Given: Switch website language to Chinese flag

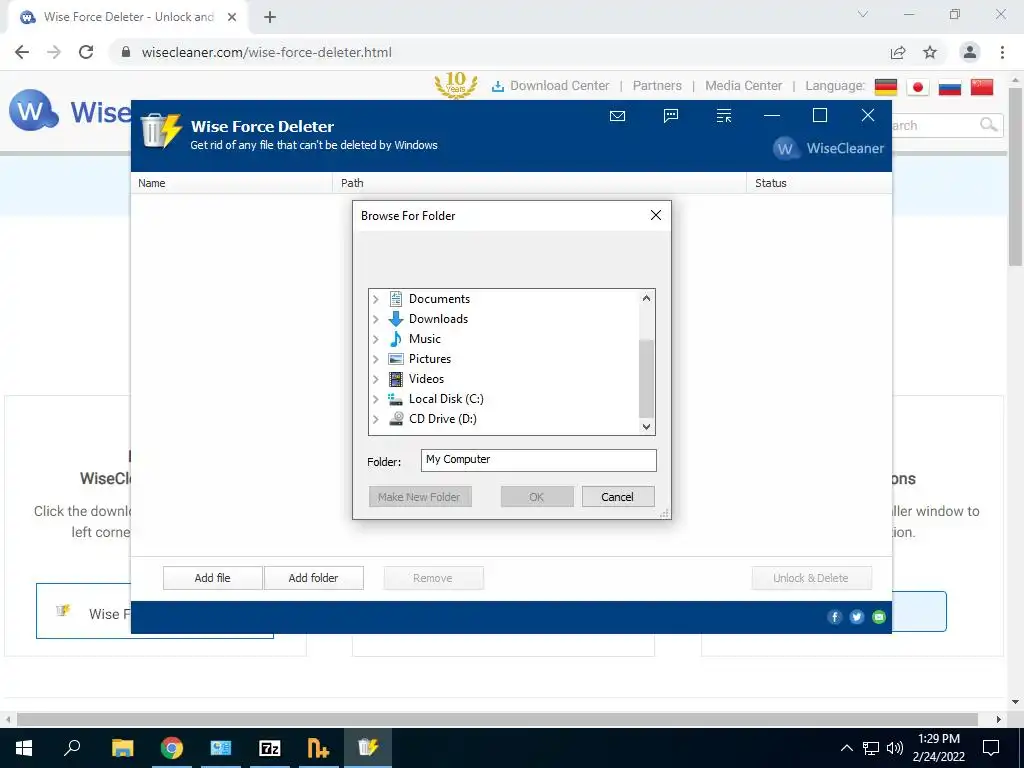Looking at the screenshot, I should click(x=982, y=87).
